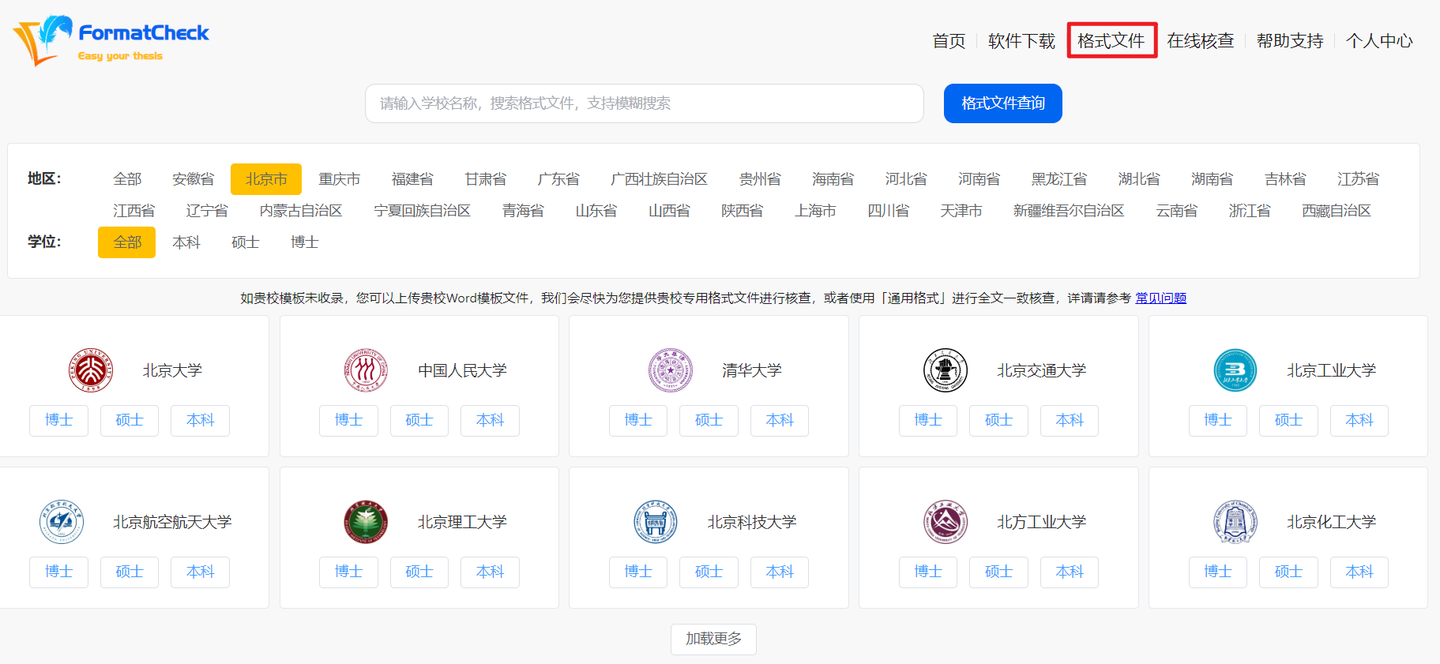Go to 在线核查 page
The image size is (1440, 664).
point(1201,41)
